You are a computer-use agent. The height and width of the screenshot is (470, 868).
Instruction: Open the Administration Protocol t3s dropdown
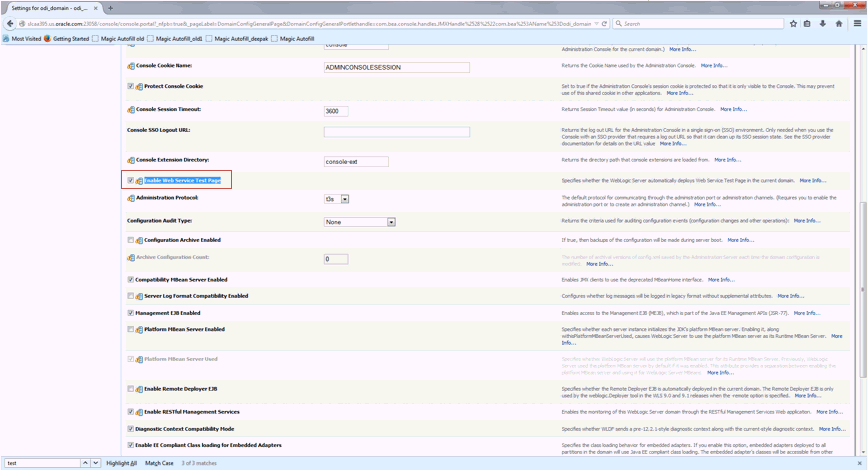pos(337,199)
